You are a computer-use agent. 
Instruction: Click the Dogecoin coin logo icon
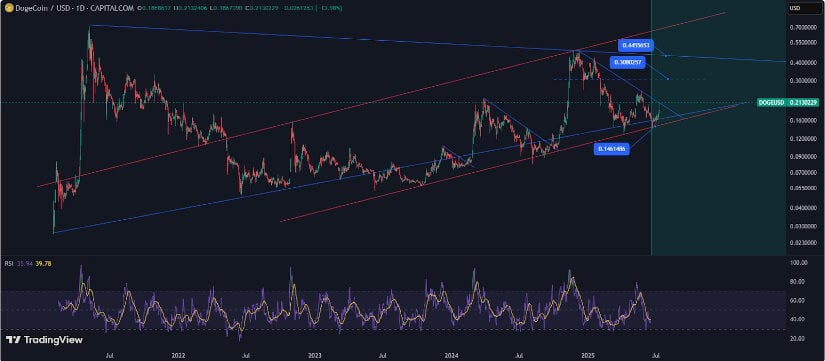8,8
